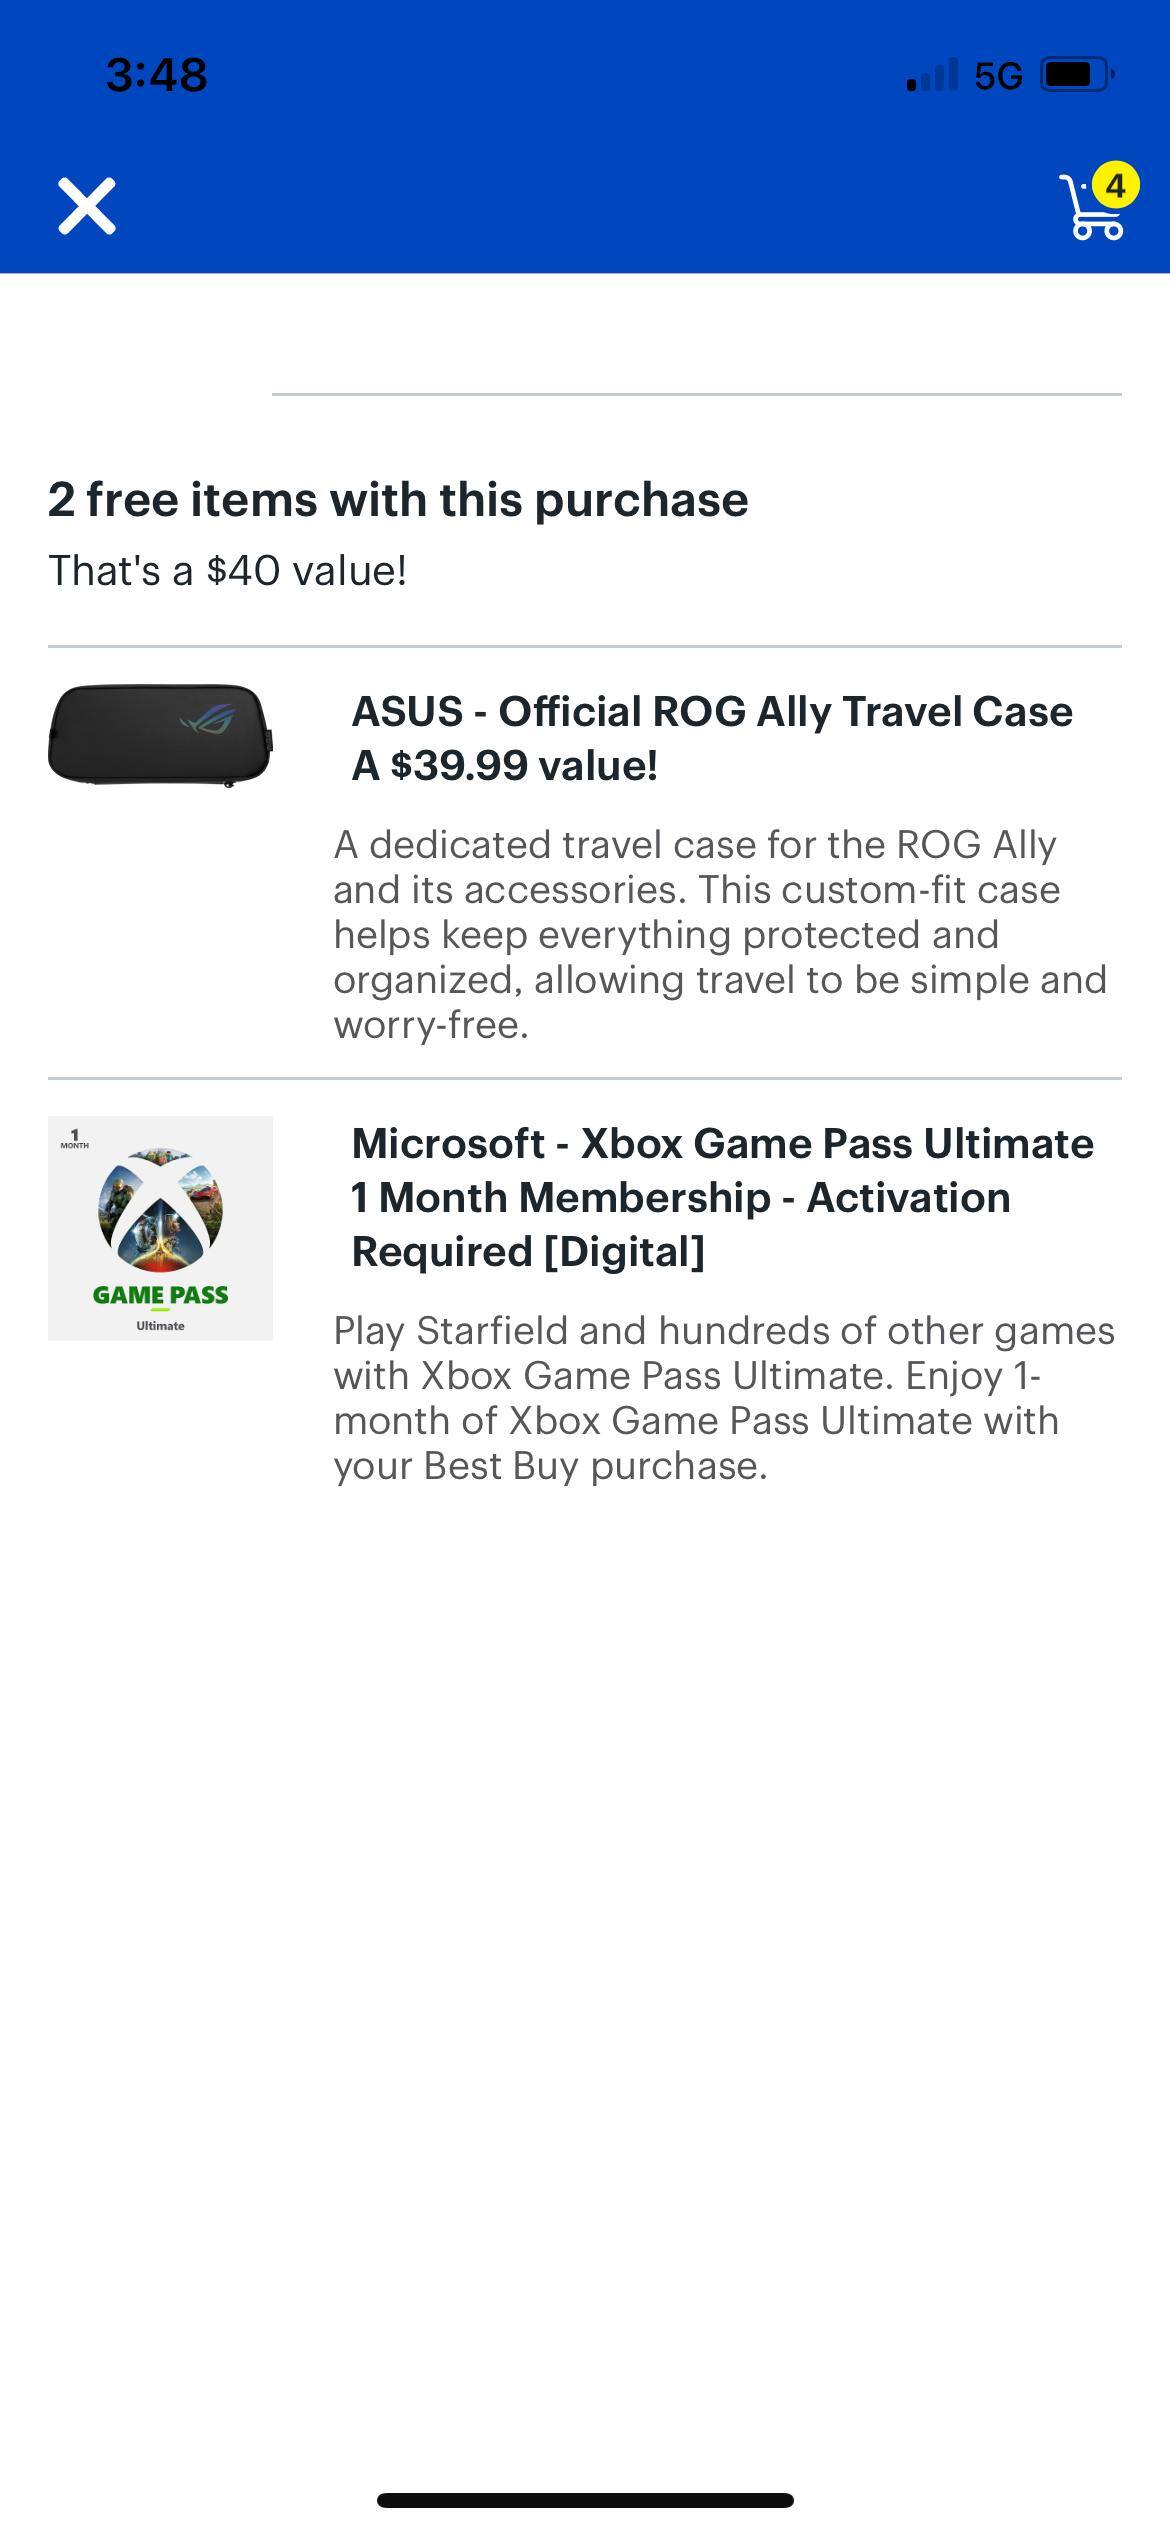Tap the ROG Ally Travel Case image
This screenshot has height=2532, width=1170.
pyautogui.click(x=160, y=735)
